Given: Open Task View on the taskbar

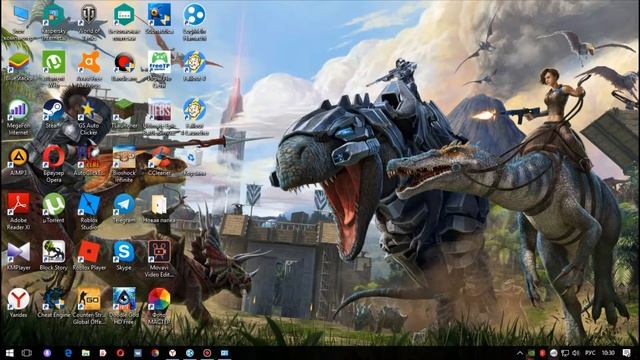Looking at the screenshot, I should coord(27,353).
